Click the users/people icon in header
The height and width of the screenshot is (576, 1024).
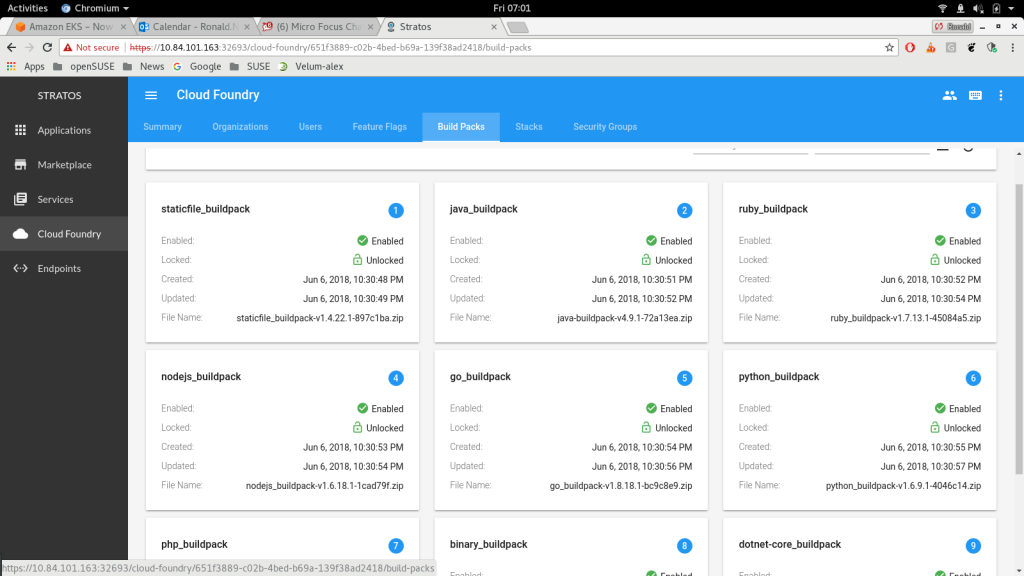[949, 95]
